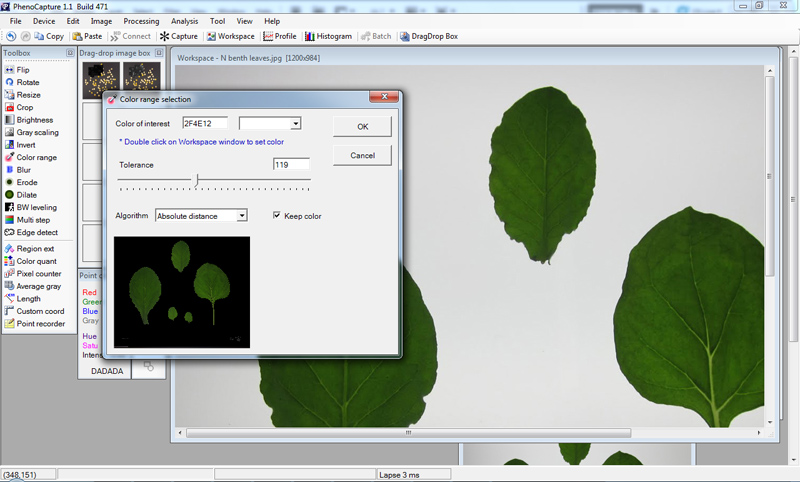Open the Brightness tool
This screenshot has width=800, height=482.
(x=34, y=120)
